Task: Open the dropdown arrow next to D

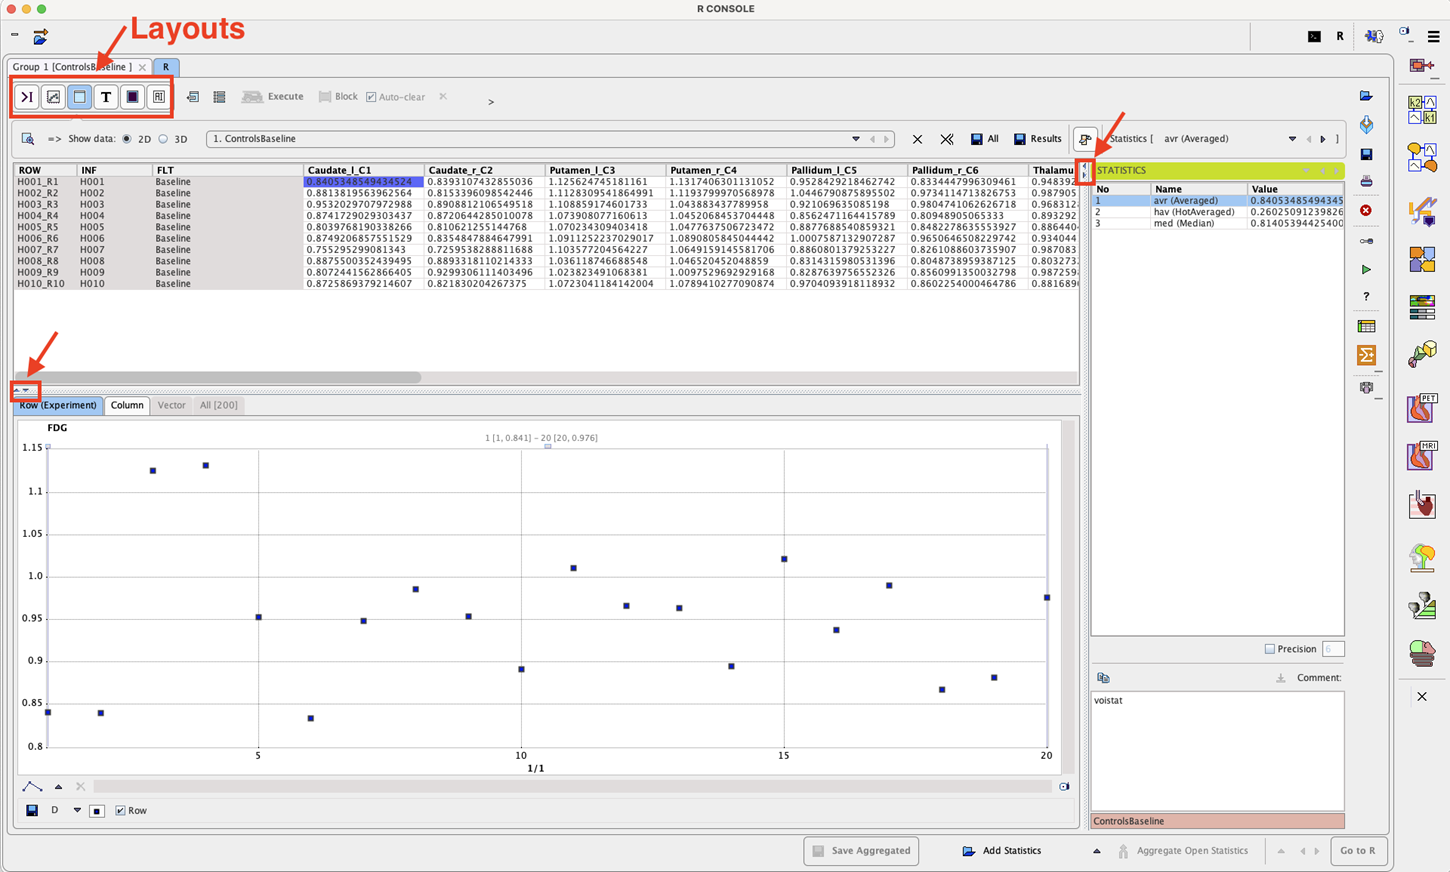Action: tap(77, 811)
